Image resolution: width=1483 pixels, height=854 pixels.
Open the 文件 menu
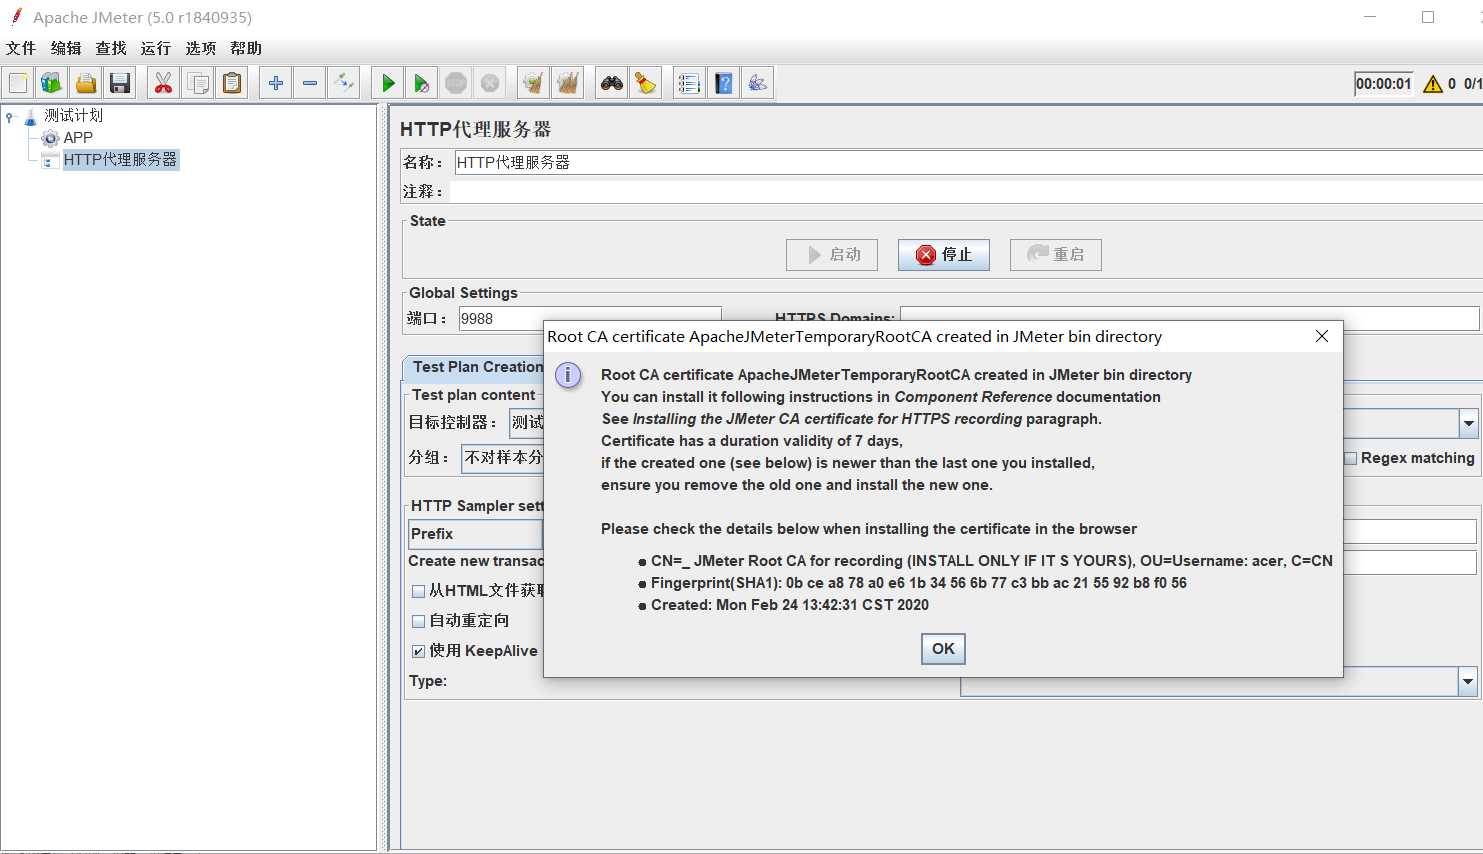pos(21,48)
